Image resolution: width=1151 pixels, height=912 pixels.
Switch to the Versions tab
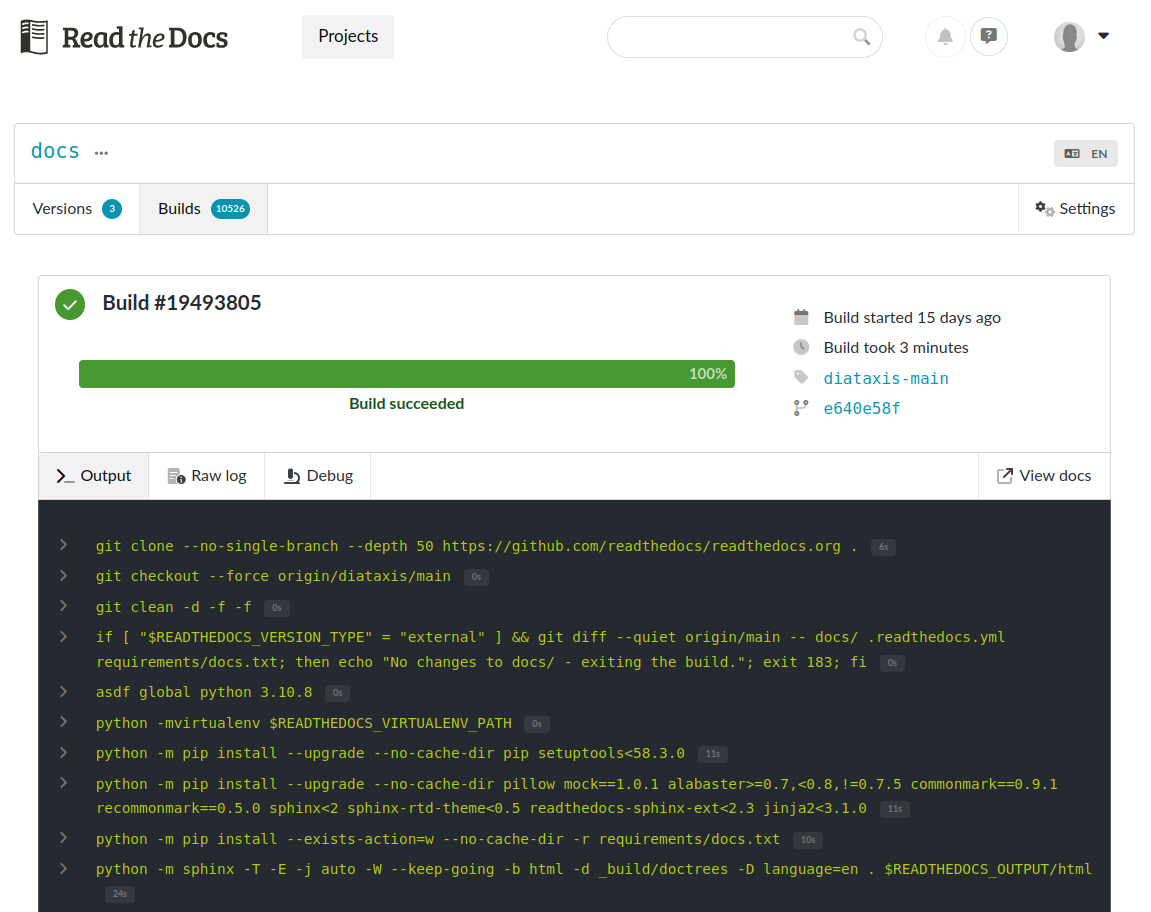point(77,209)
